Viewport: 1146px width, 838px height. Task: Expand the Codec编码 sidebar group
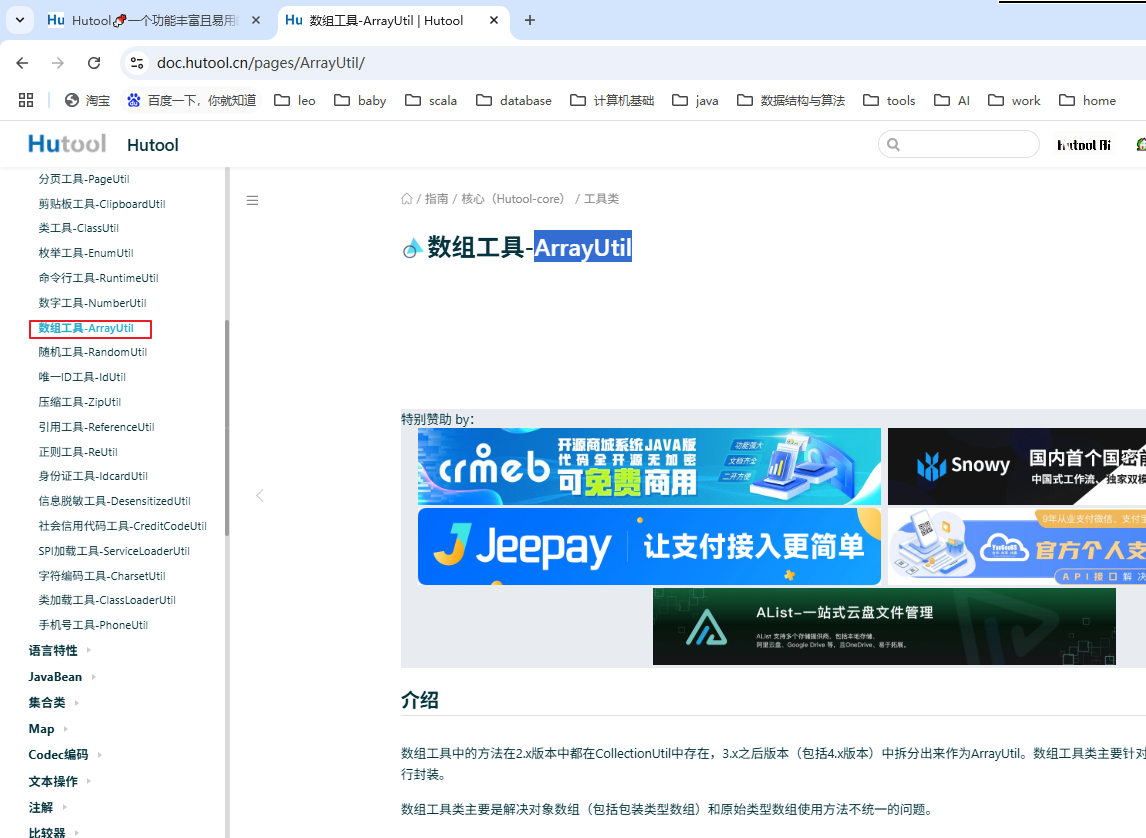click(65, 755)
